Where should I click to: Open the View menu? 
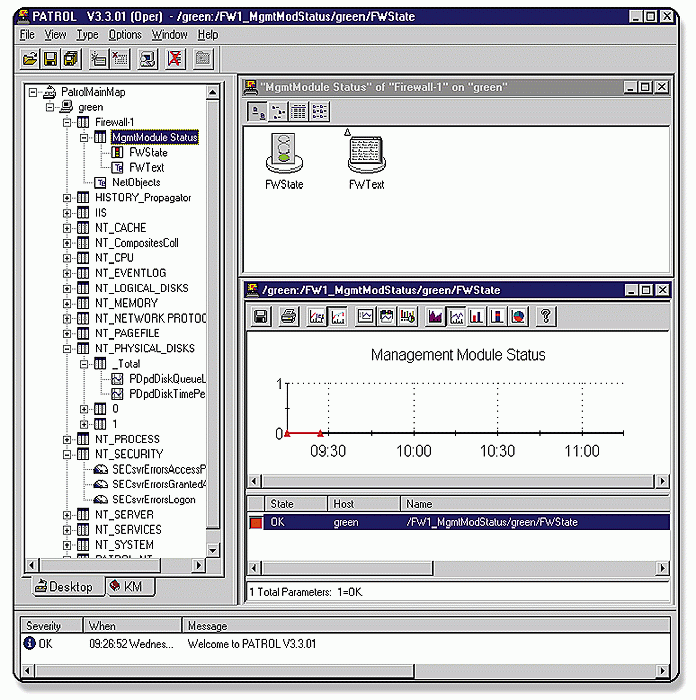[55, 34]
